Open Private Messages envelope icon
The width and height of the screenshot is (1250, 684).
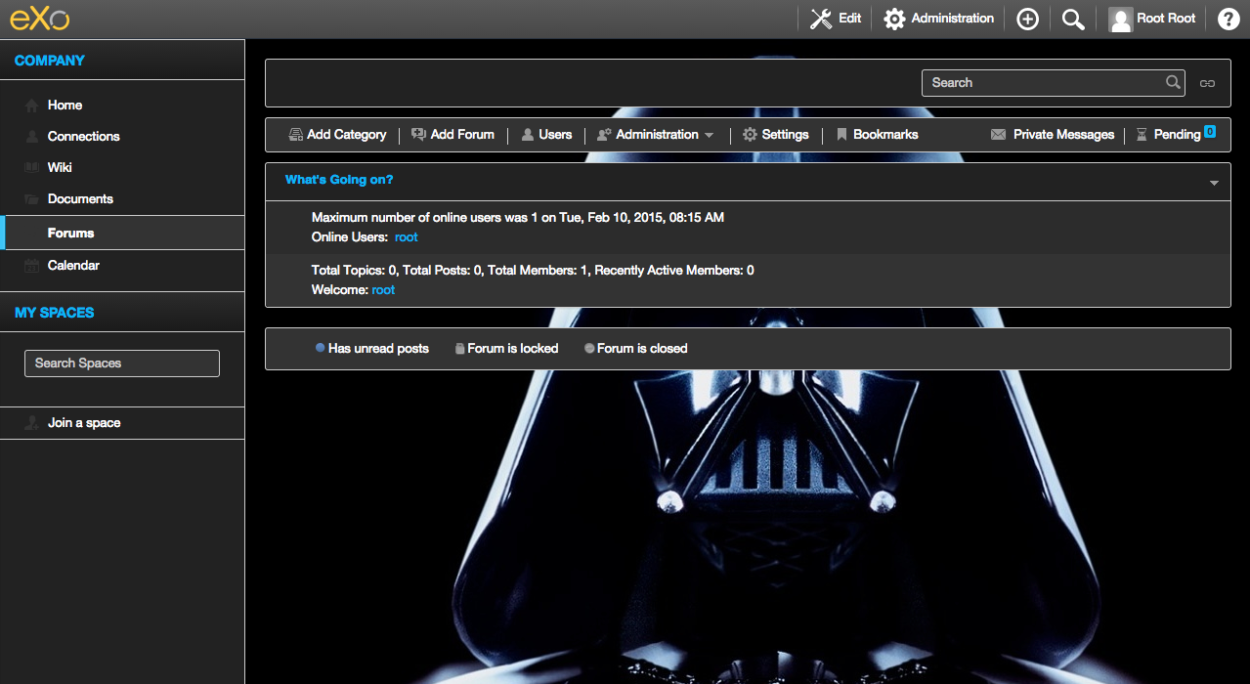point(997,134)
